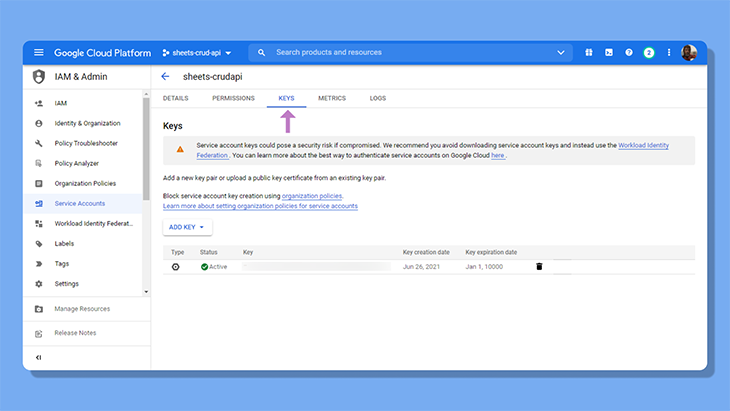Open the gift icon in top bar
Image resolution: width=730 pixels, height=411 pixels.
589,53
